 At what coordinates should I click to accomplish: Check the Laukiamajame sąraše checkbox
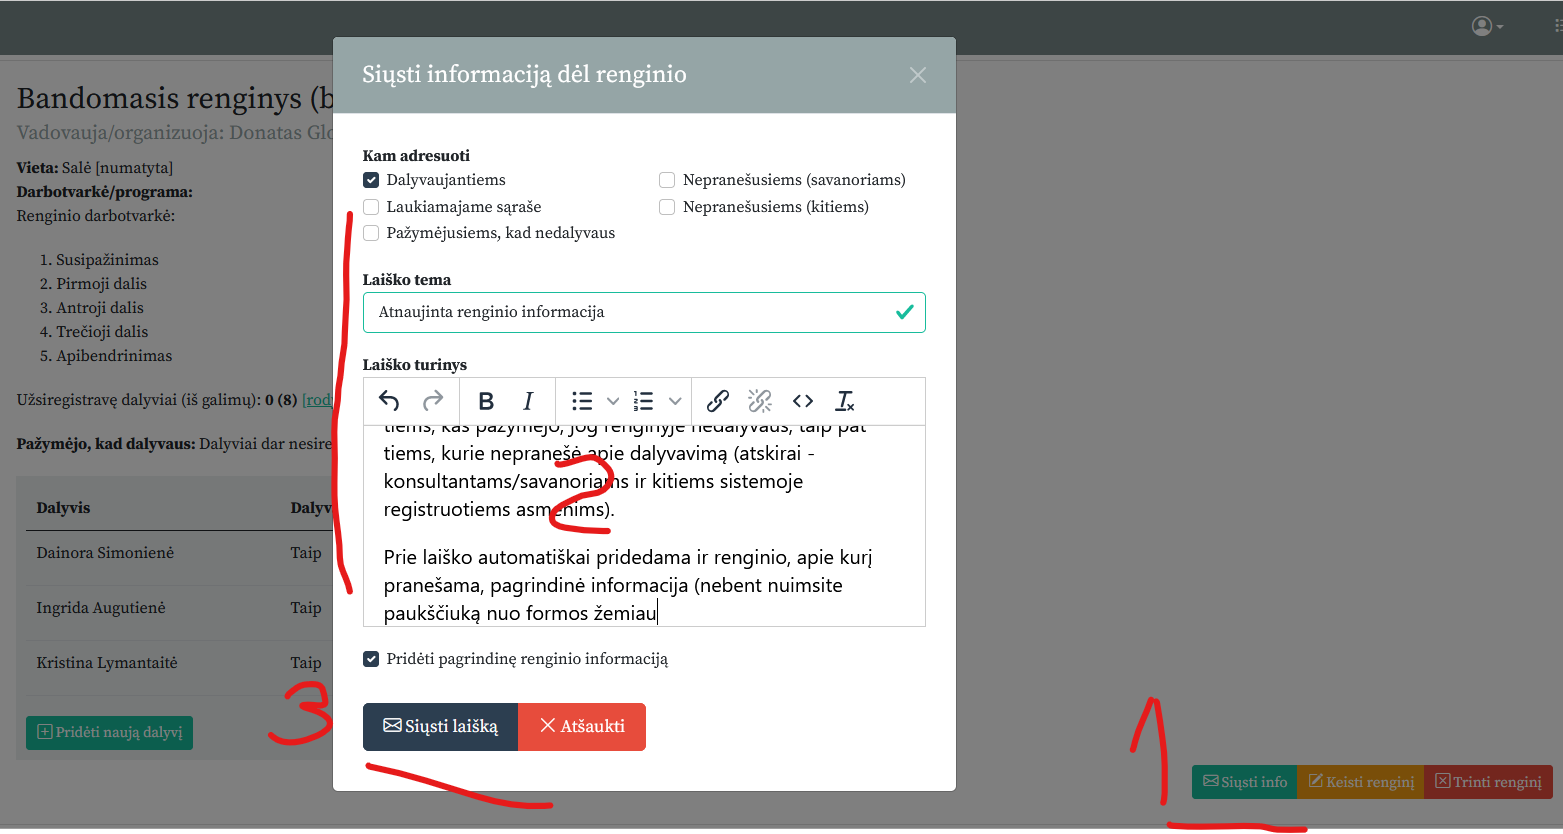[x=371, y=207]
